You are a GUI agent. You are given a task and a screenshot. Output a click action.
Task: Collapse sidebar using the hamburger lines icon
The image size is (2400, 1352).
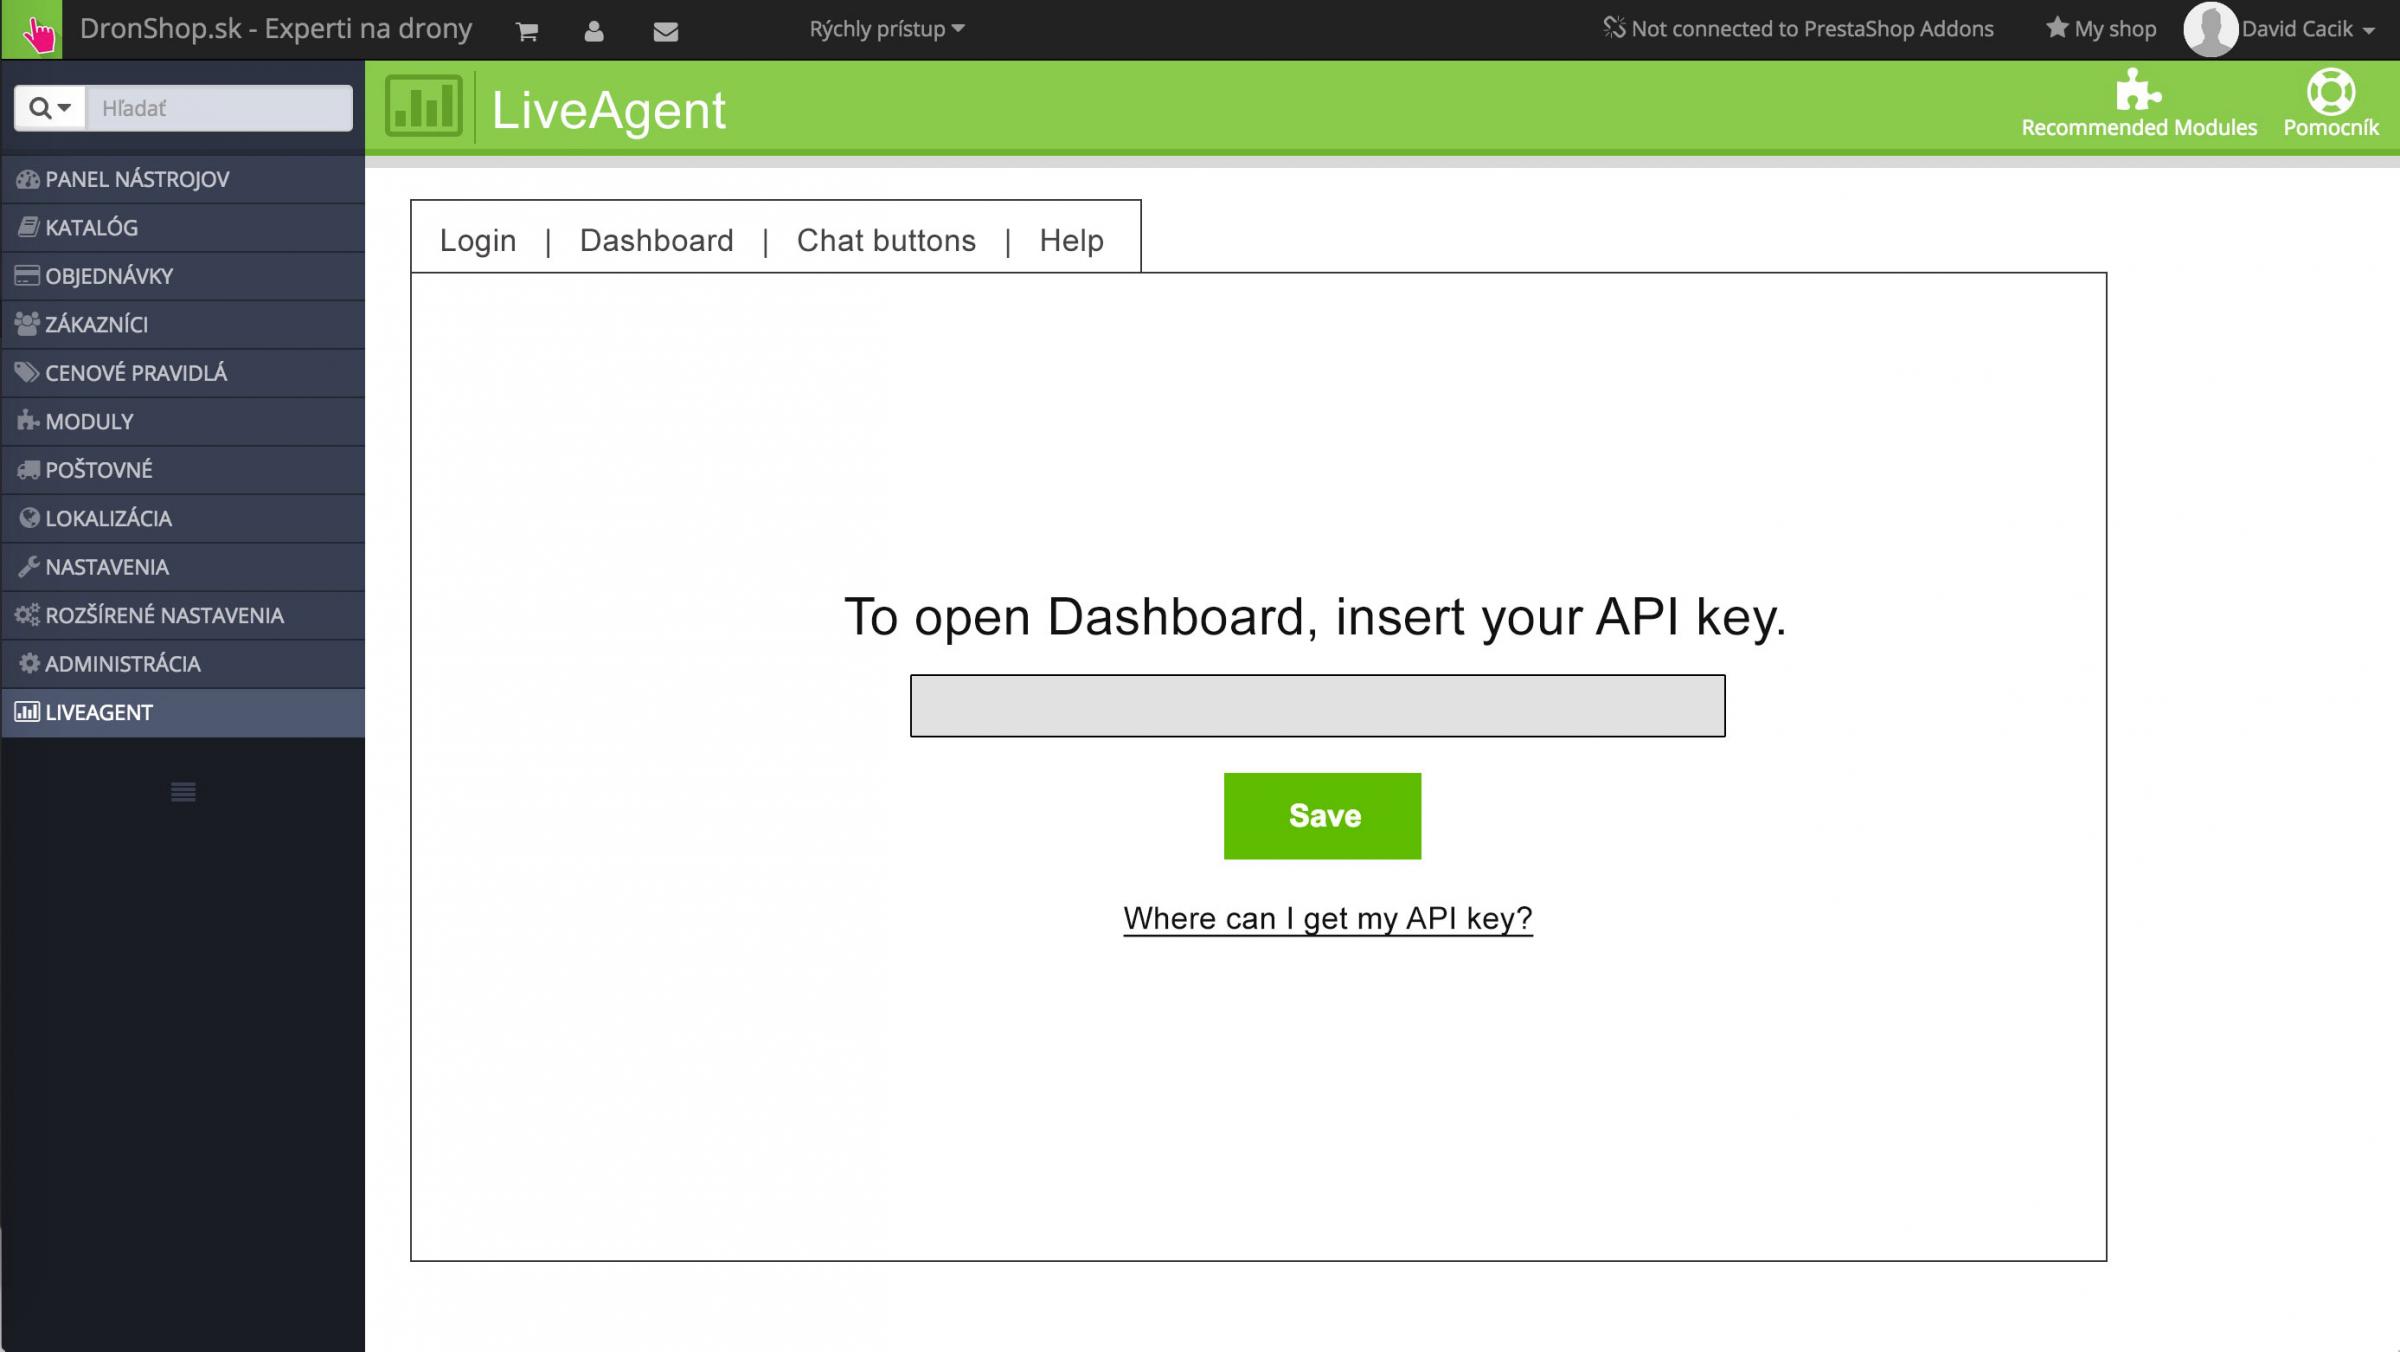point(183,792)
